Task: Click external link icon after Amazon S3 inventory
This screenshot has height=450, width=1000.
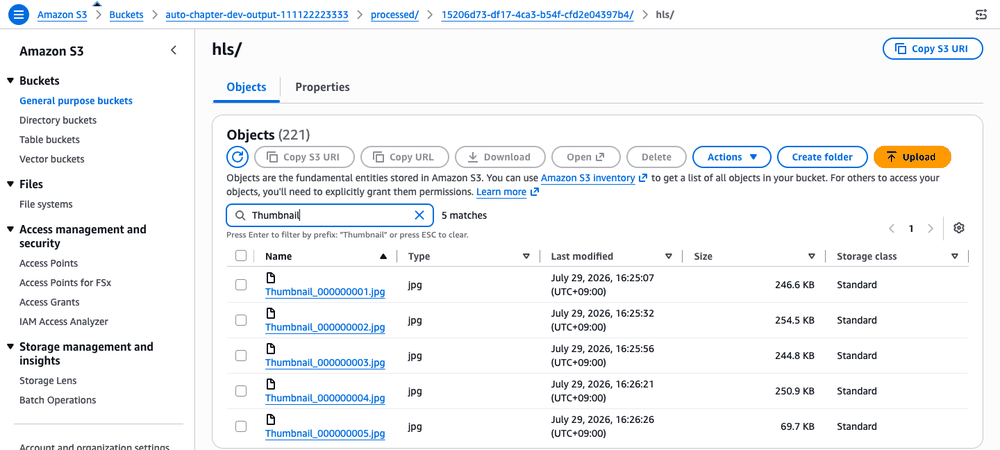Action: (643, 178)
